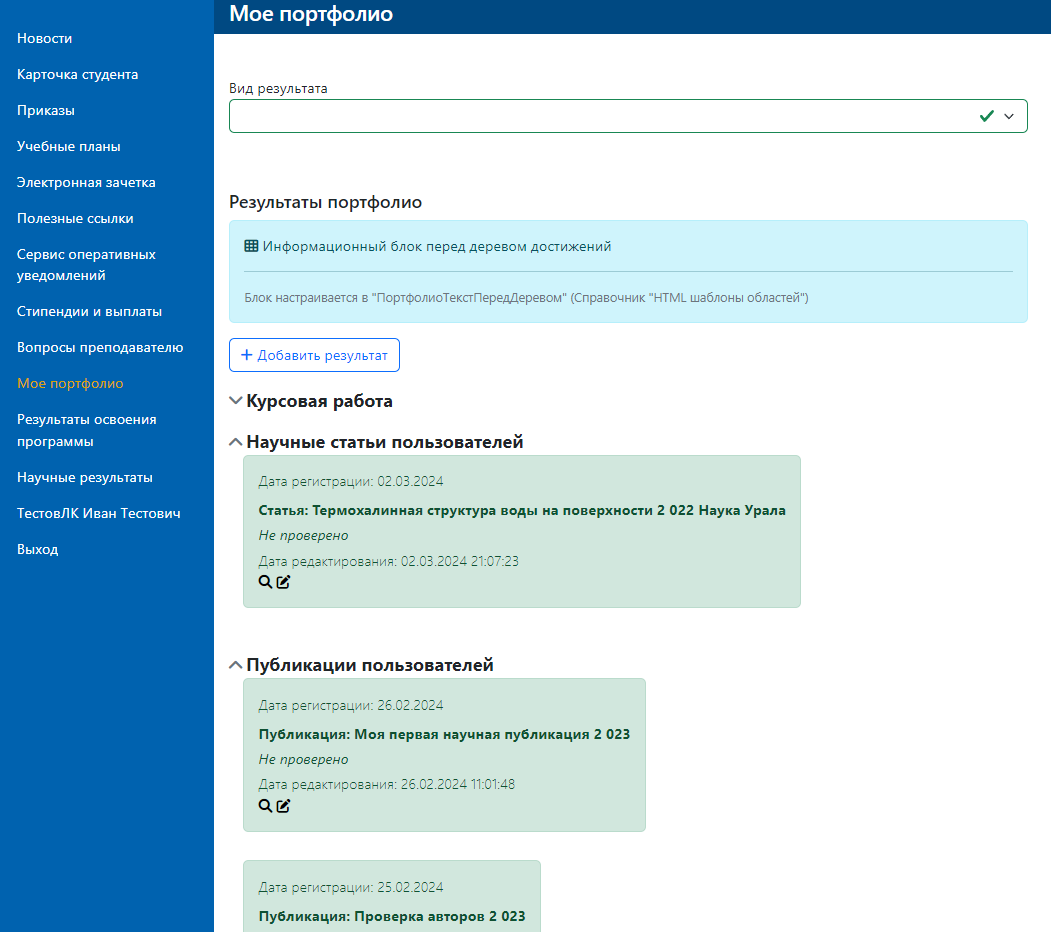View details of Моя первая научная публикация
The height and width of the screenshot is (932, 1051).
[265, 806]
